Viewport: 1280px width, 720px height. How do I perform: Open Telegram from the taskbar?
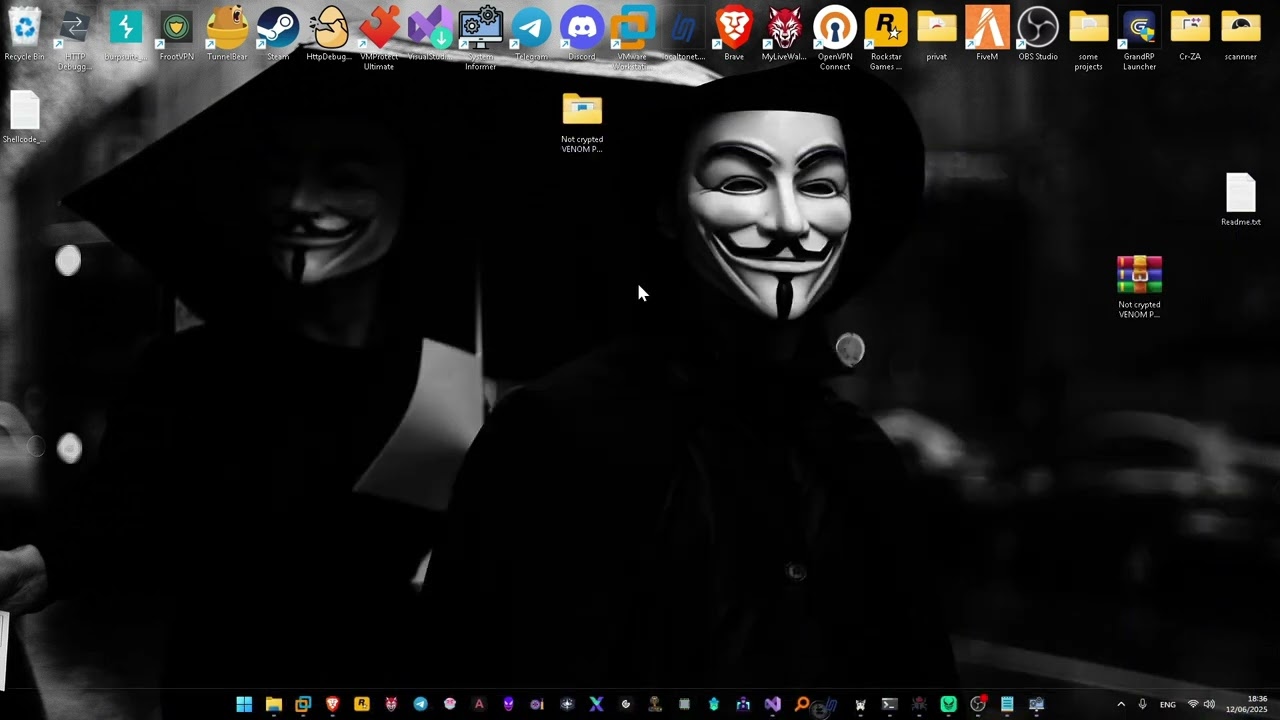coord(420,704)
